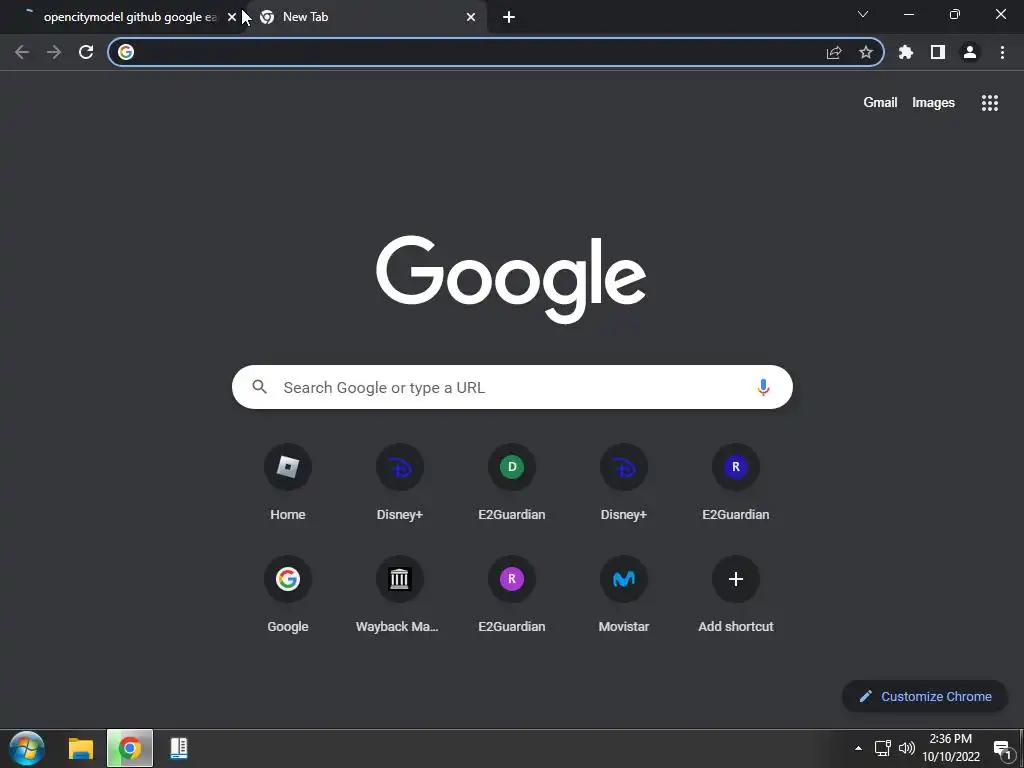The width and height of the screenshot is (1024, 768).
Task: Close the opencitymodel github tab
Action: click(232, 17)
